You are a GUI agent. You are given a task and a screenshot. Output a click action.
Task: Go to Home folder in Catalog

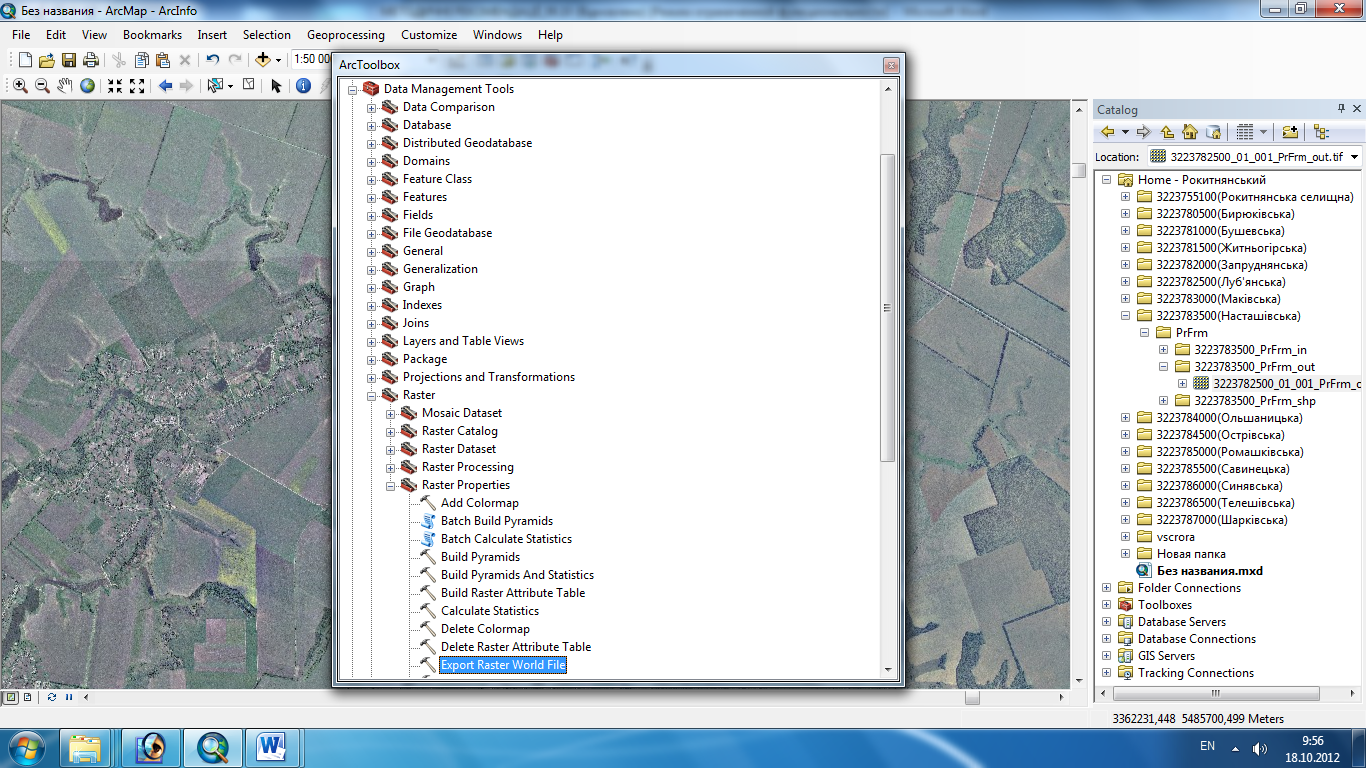[1190, 132]
